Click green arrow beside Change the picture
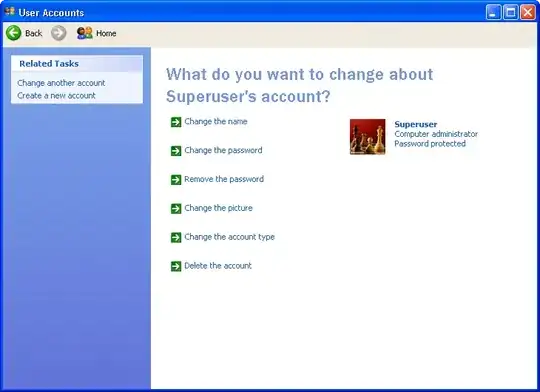The width and height of the screenshot is (540, 392). [x=176, y=209]
